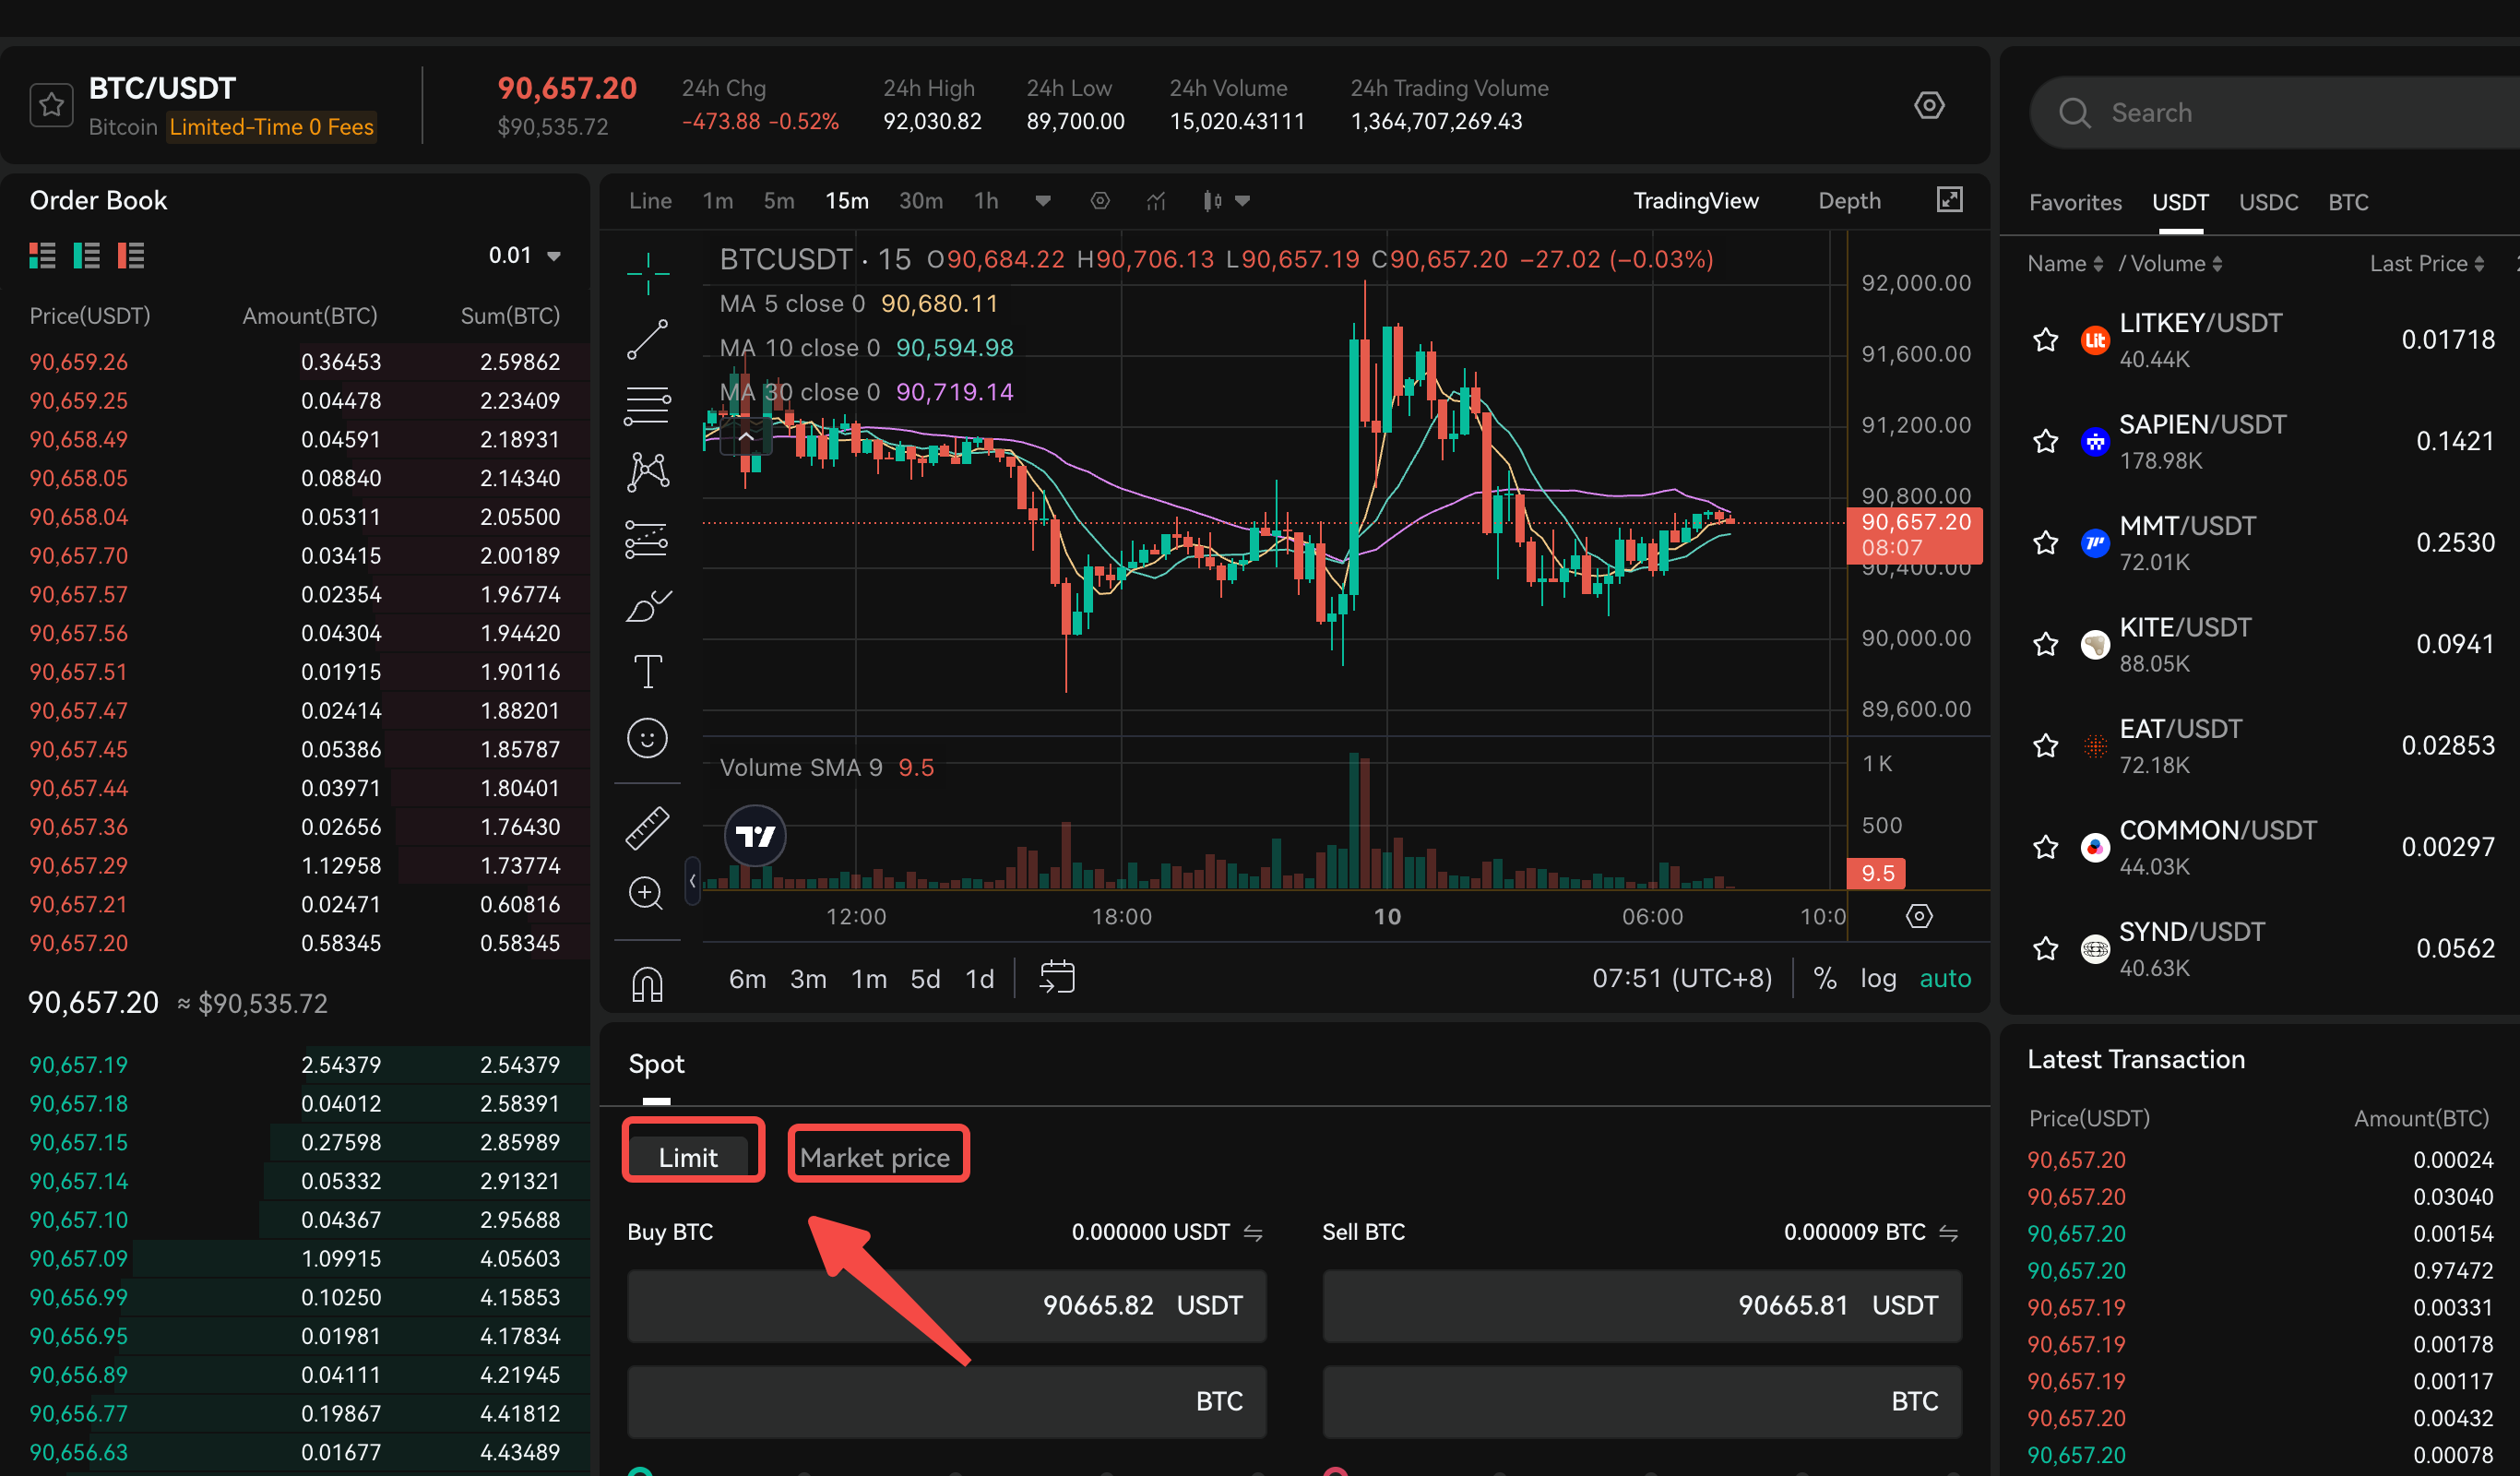Open chart settings icon in toolbar

[1100, 201]
